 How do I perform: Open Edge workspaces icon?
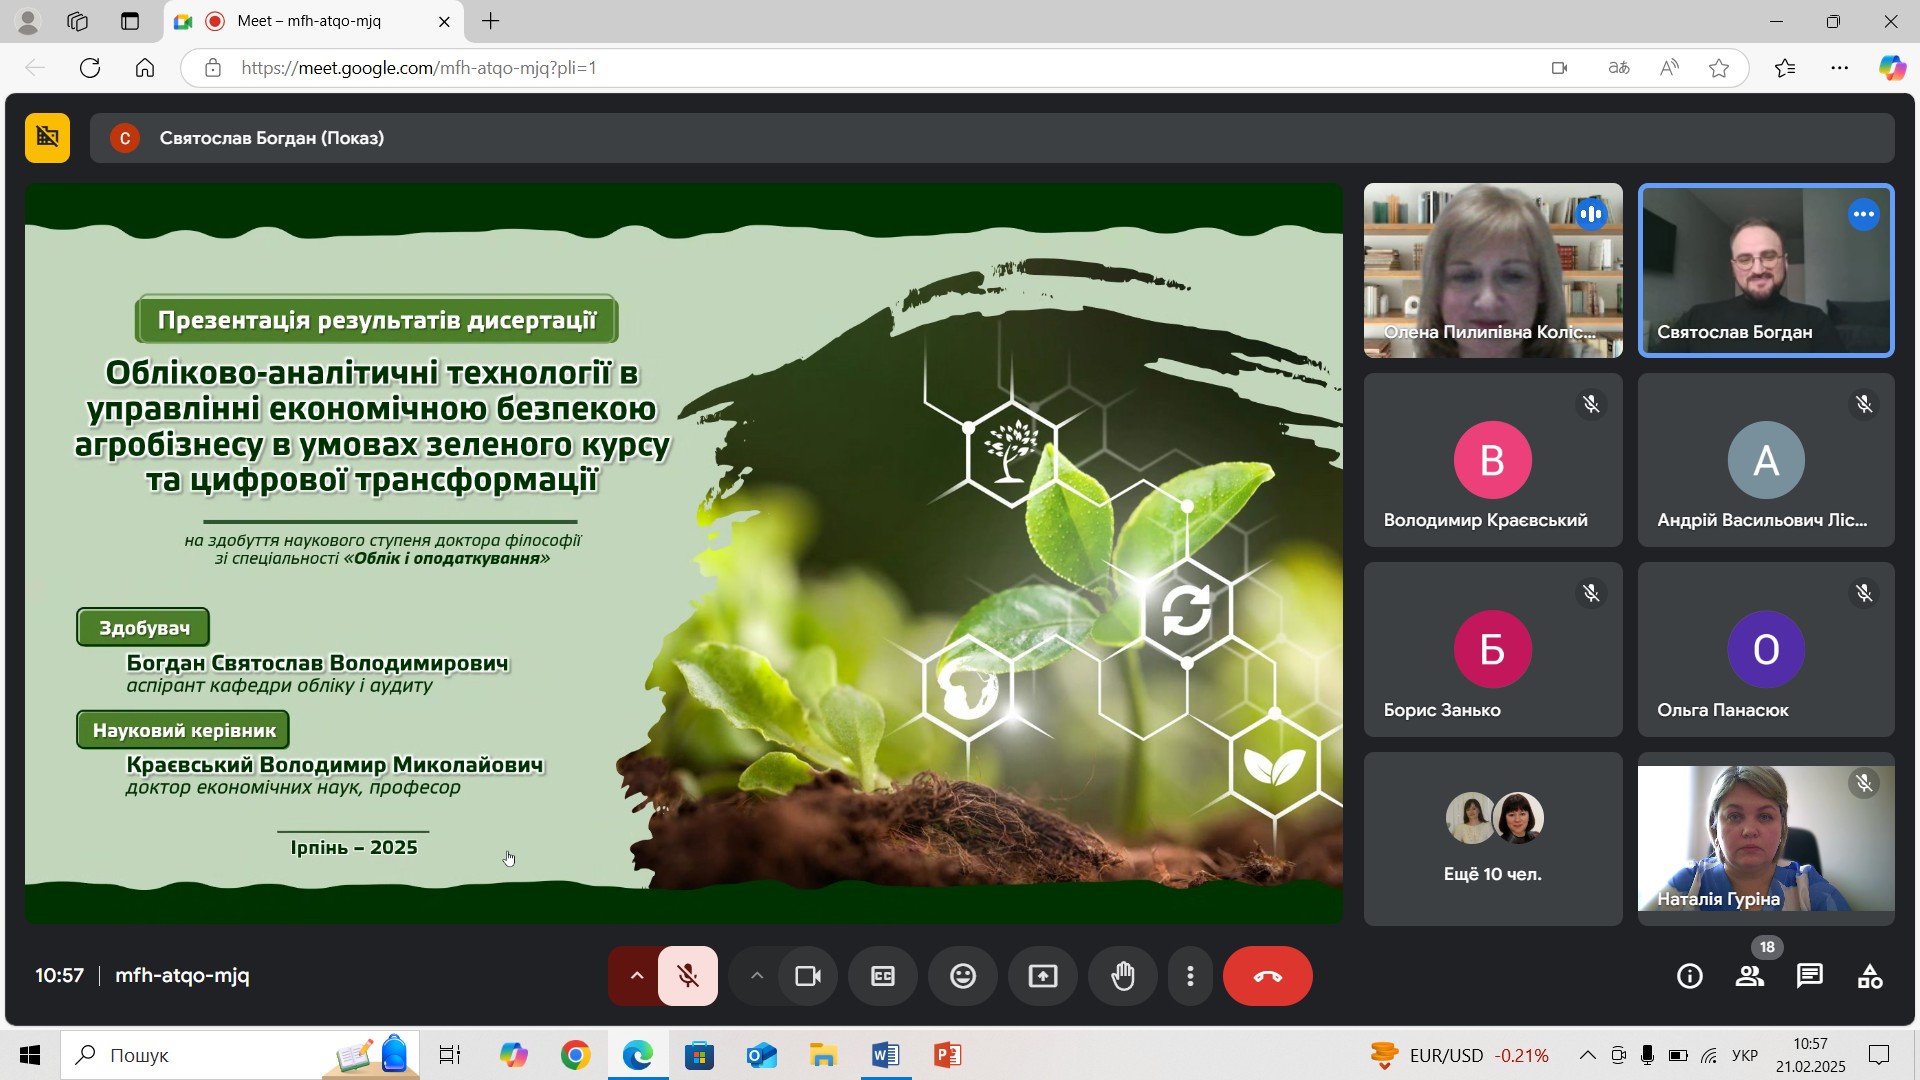(78, 21)
